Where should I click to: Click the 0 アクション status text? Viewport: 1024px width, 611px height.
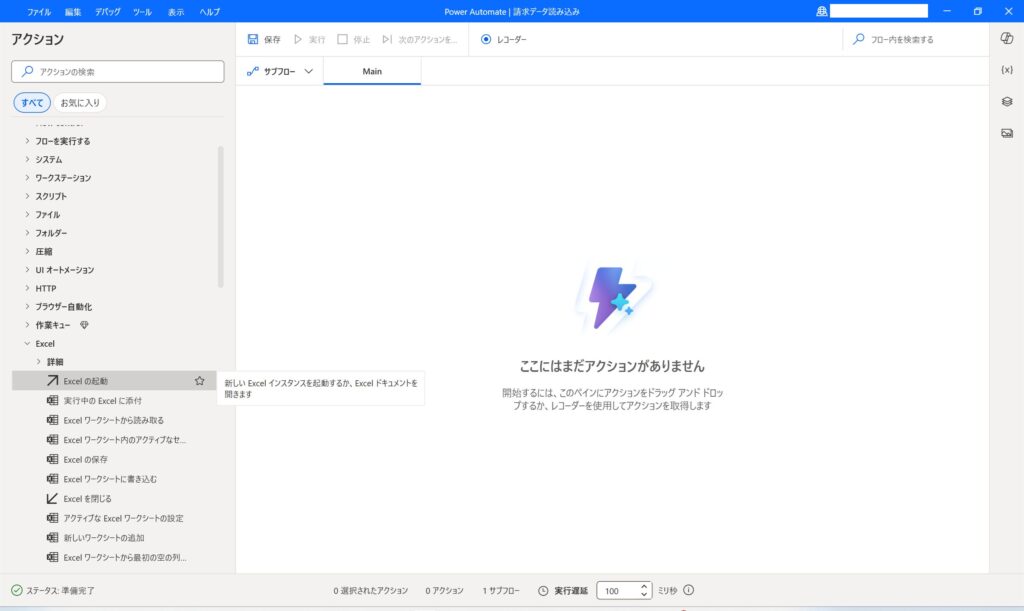pyautogui.click(x=444, y=590)
